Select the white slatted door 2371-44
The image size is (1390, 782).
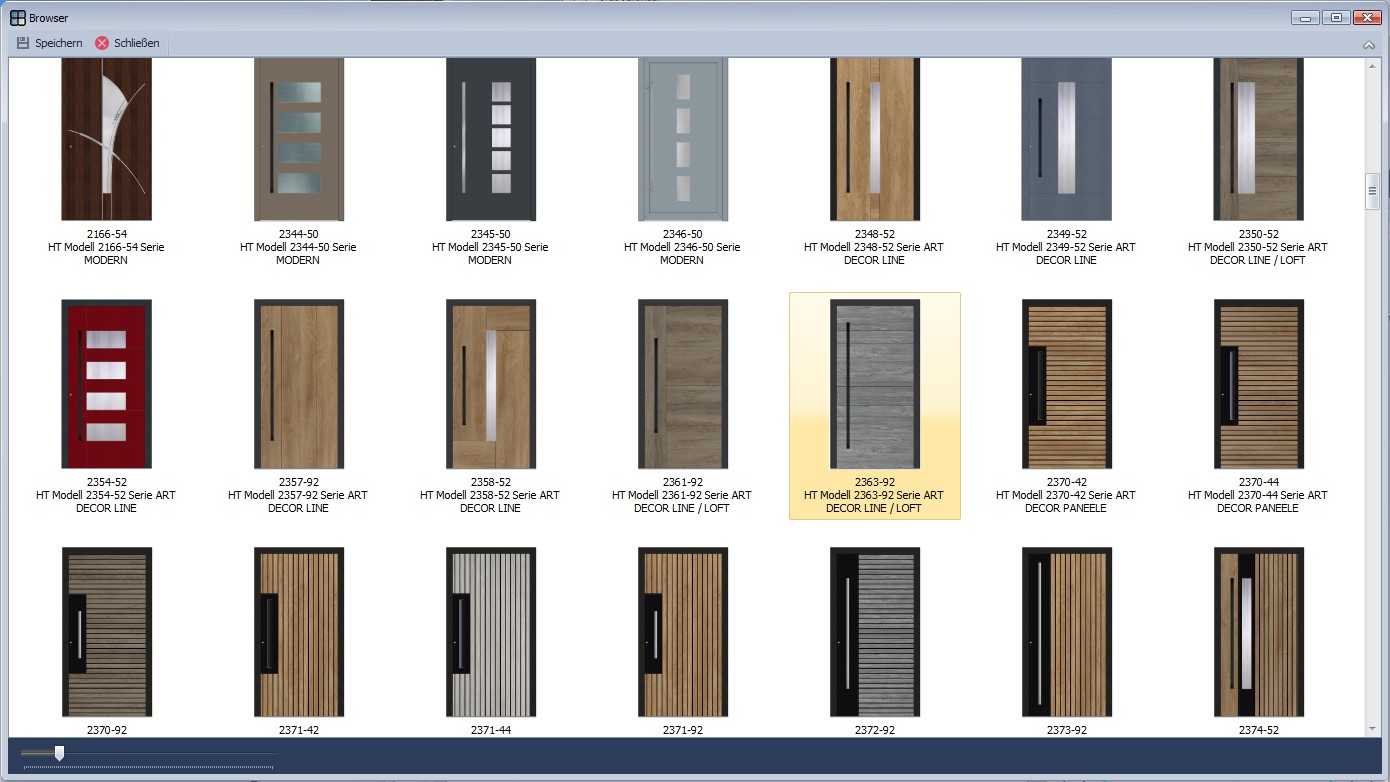tap(490, 632)
